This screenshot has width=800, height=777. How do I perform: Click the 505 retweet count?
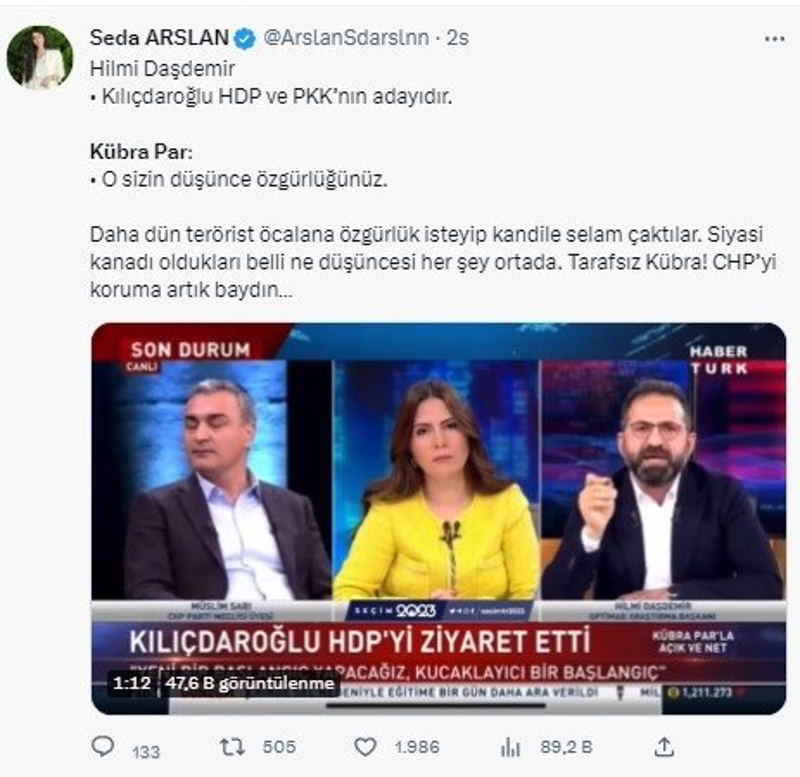coord(279,747)
